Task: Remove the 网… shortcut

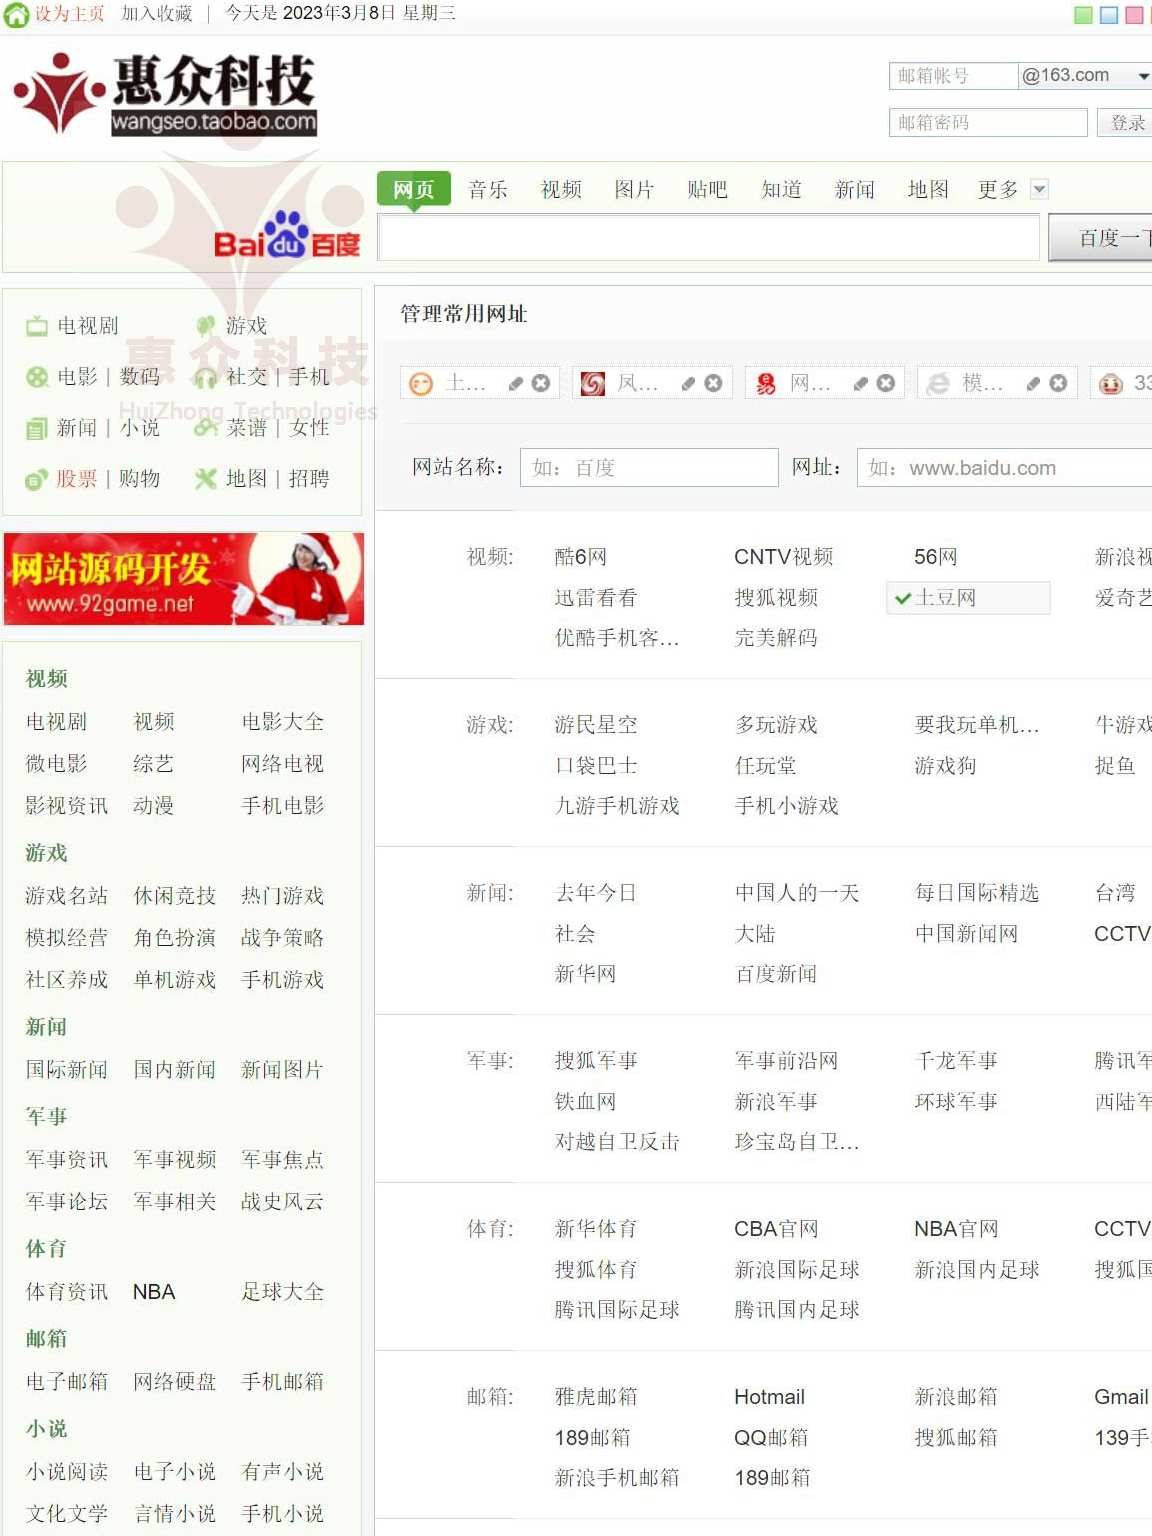Action: [886, 384]
